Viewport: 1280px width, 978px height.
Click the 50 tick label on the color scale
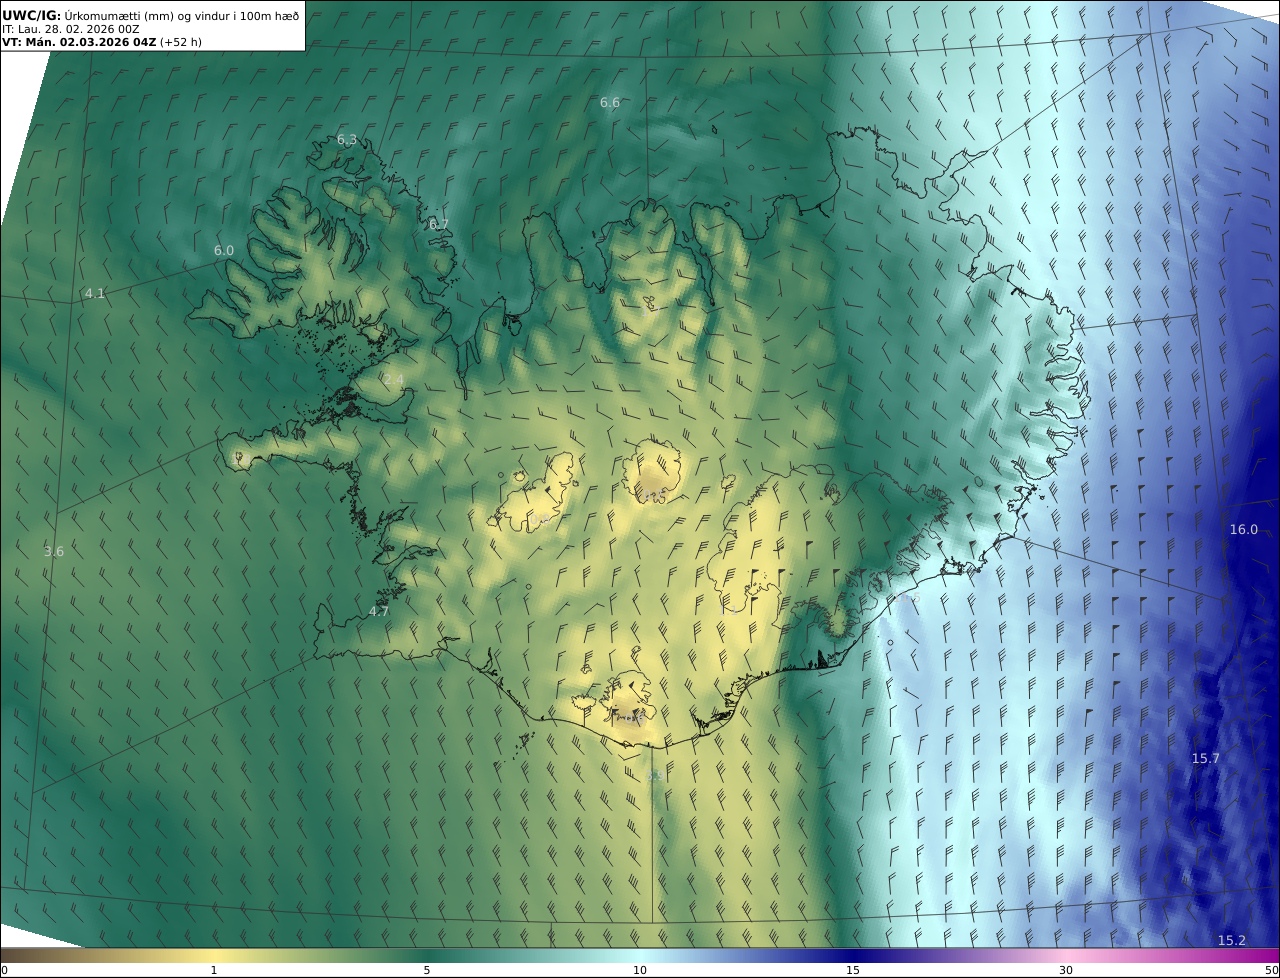[x=1271, y=970]
